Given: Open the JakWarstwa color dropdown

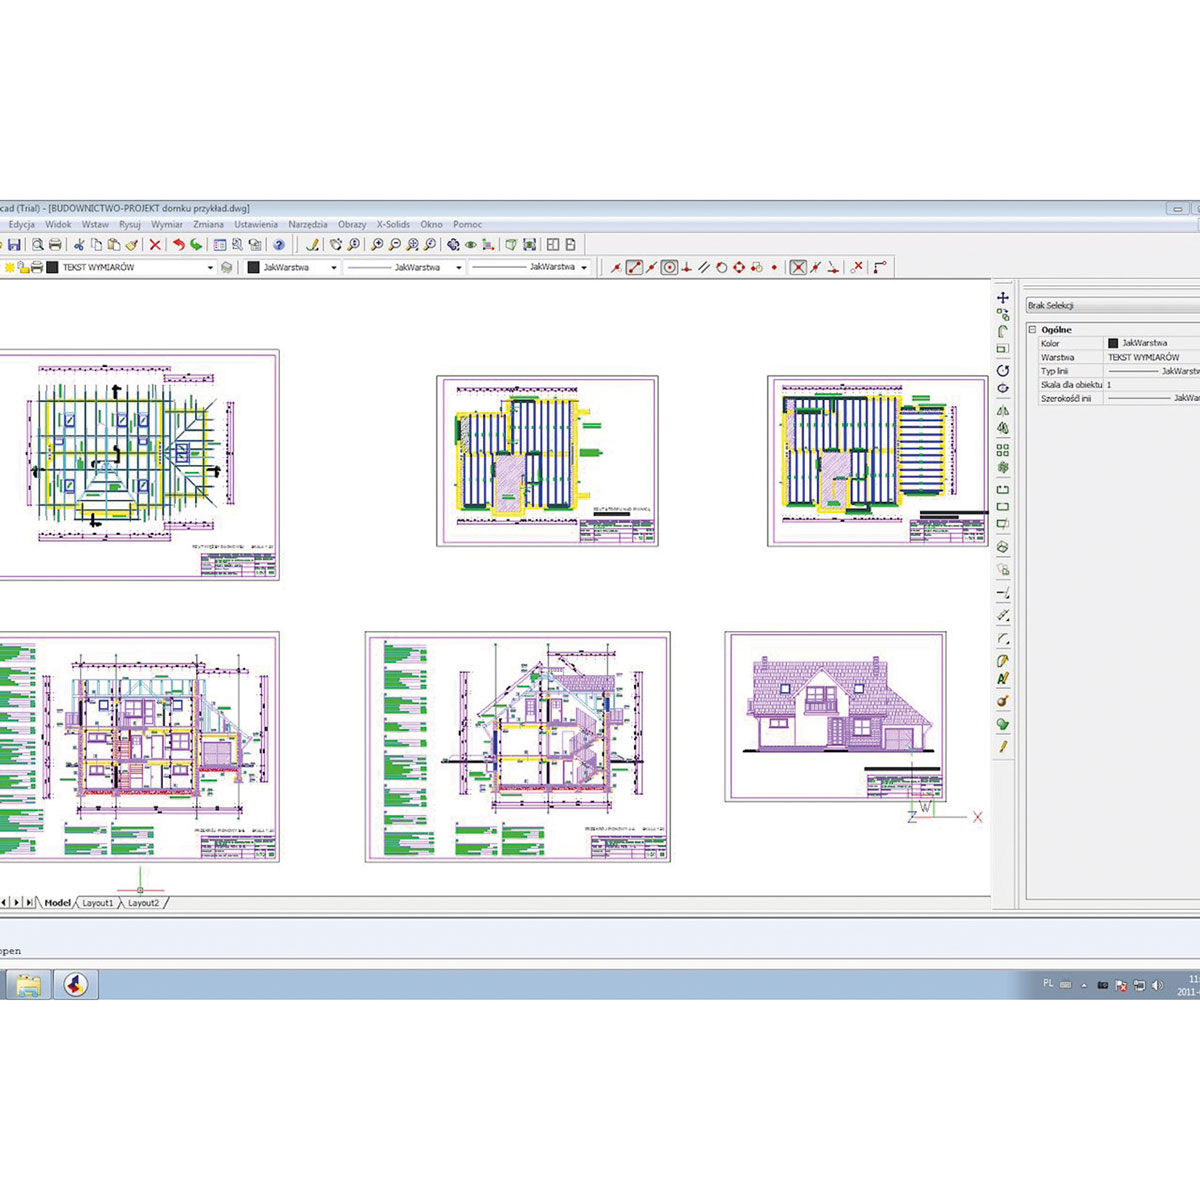Looking at the screenshot, I should point(334,268).
